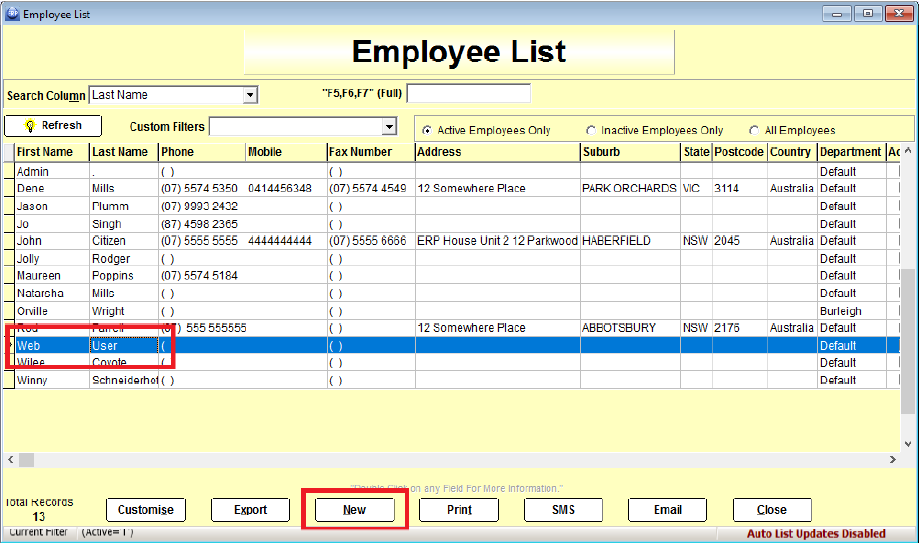Click postcode 2045 cell
This screenshot has height=544, width=919.
[739, 241]
